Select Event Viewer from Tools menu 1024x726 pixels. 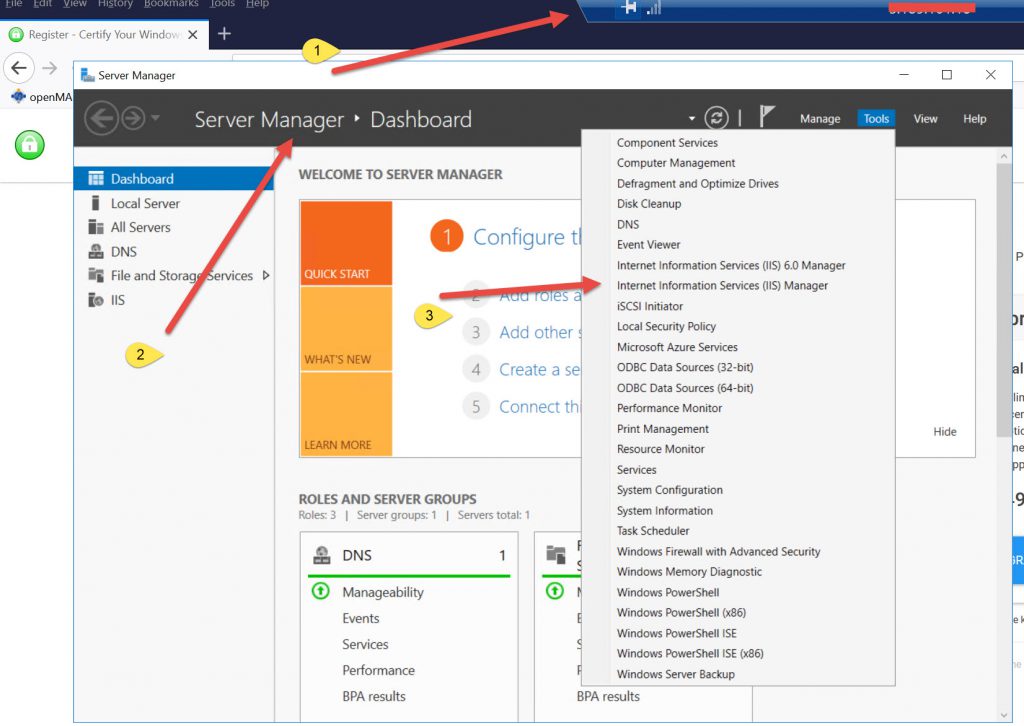coord(648,245)
